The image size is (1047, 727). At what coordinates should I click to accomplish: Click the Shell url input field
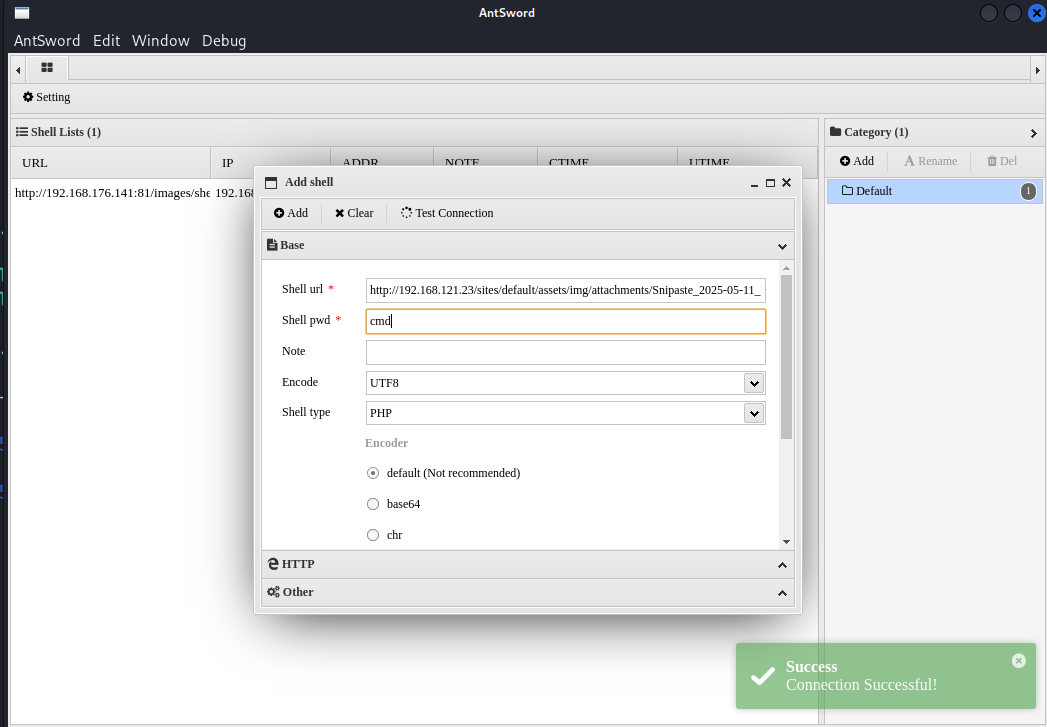click(x=566, y=290)
